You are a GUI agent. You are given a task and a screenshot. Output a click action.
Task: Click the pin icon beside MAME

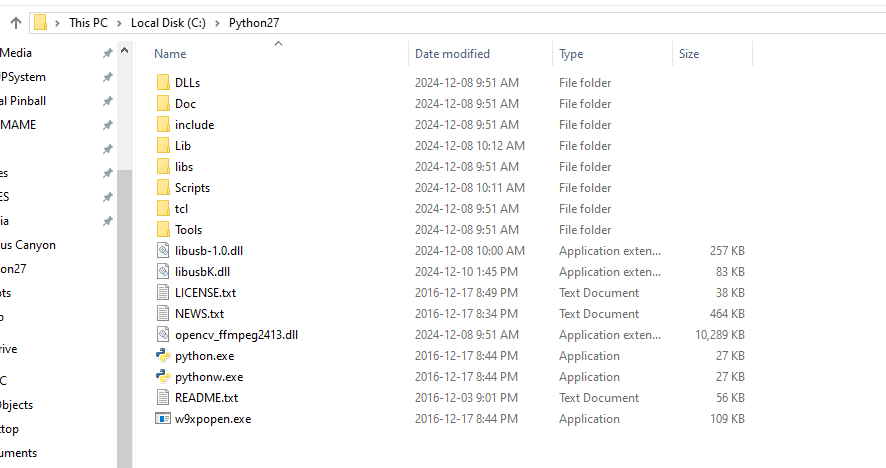click(107, 125)
